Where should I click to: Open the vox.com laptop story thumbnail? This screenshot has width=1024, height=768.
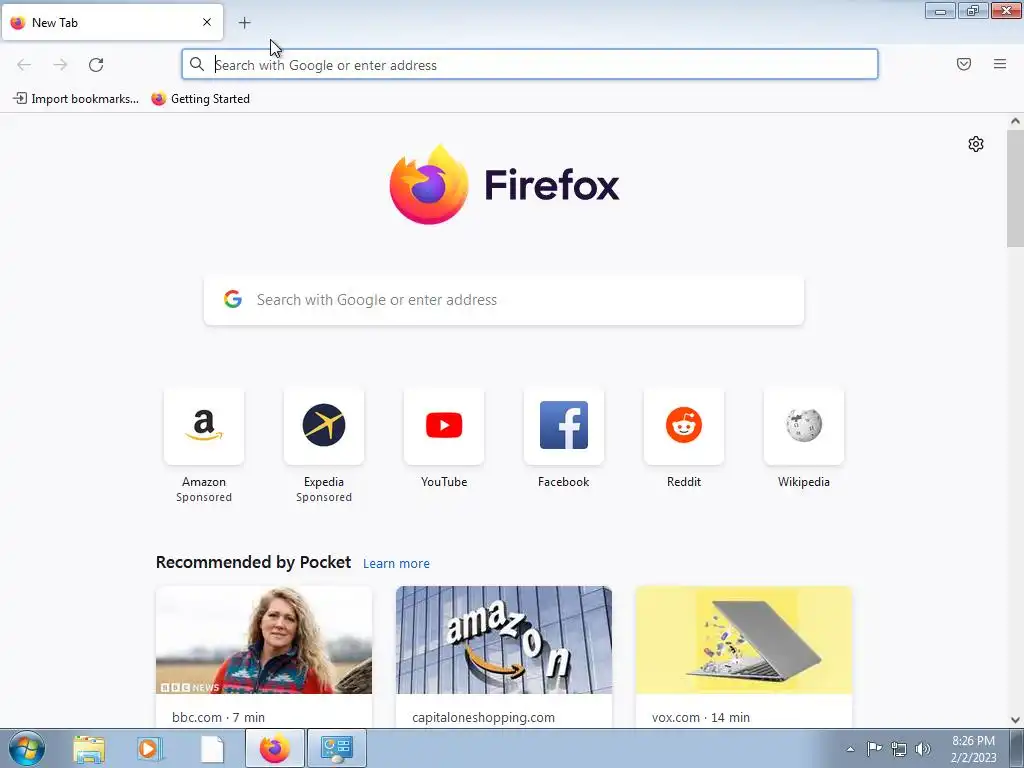coord(744,640)
